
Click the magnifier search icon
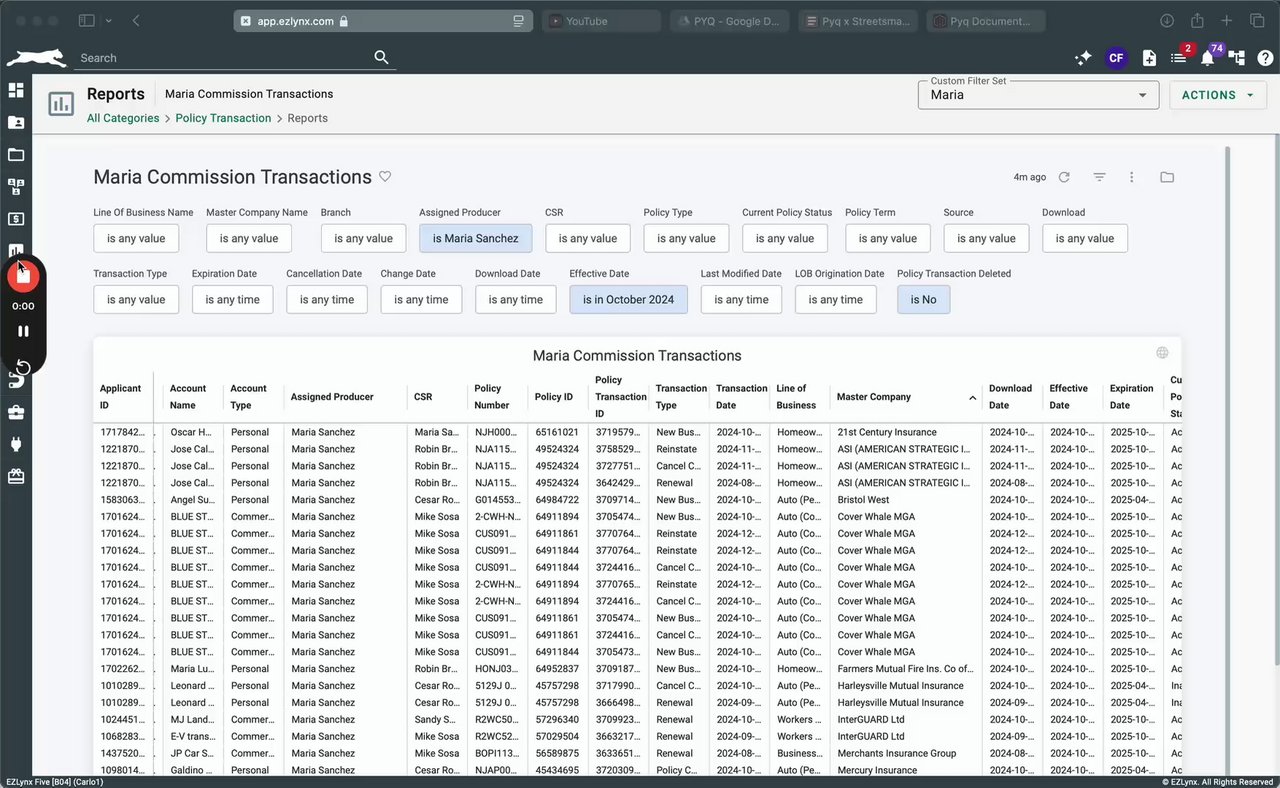(x=381, y=57)
